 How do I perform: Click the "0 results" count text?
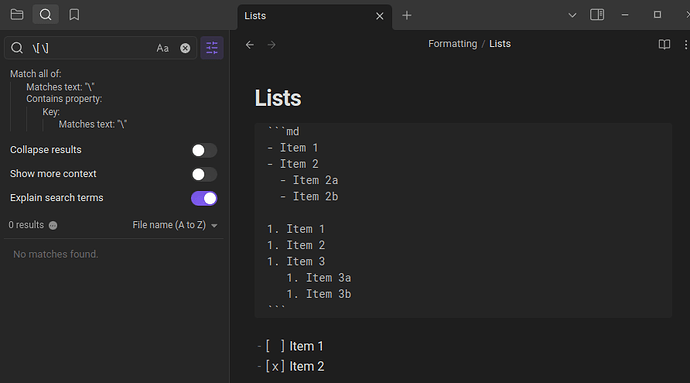(26, 225)
